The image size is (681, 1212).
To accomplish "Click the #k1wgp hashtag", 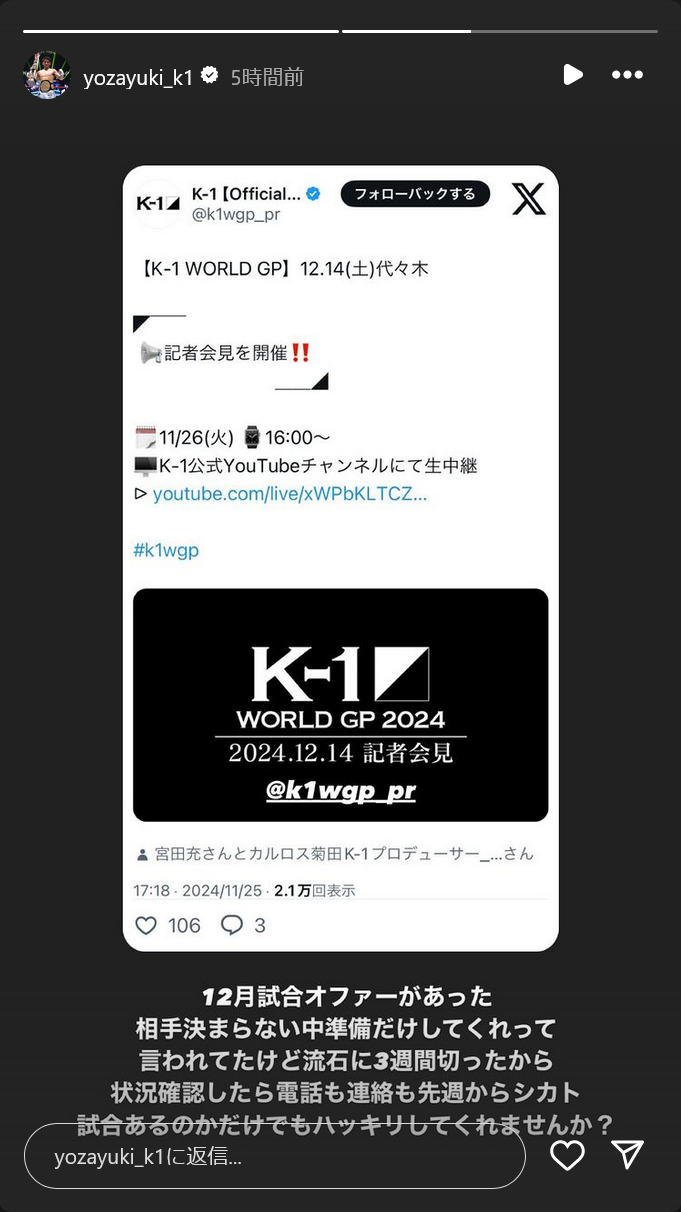I will (166, 550).
